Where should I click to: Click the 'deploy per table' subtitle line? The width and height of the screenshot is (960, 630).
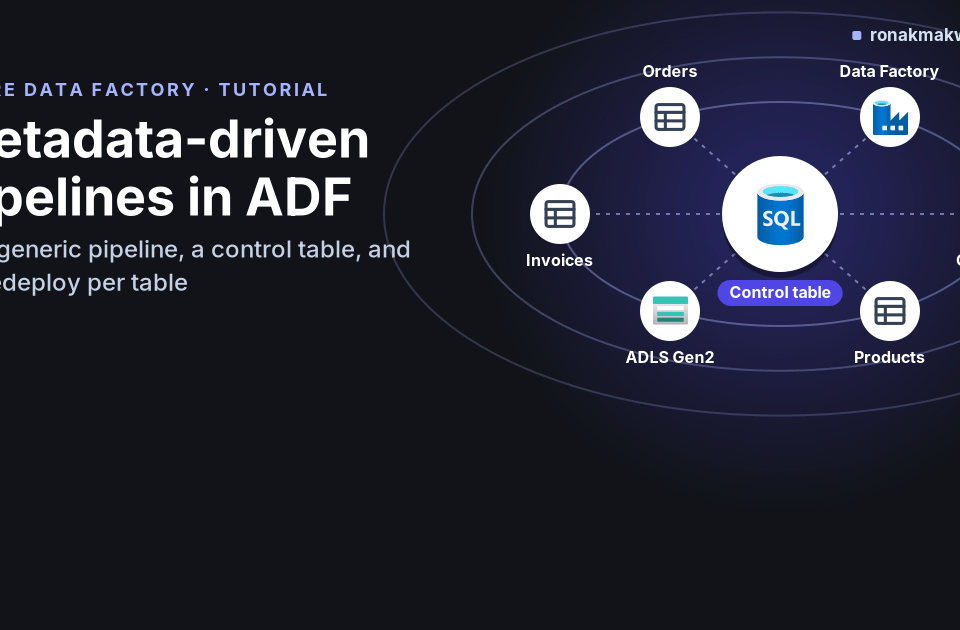[x=94, y=283]
